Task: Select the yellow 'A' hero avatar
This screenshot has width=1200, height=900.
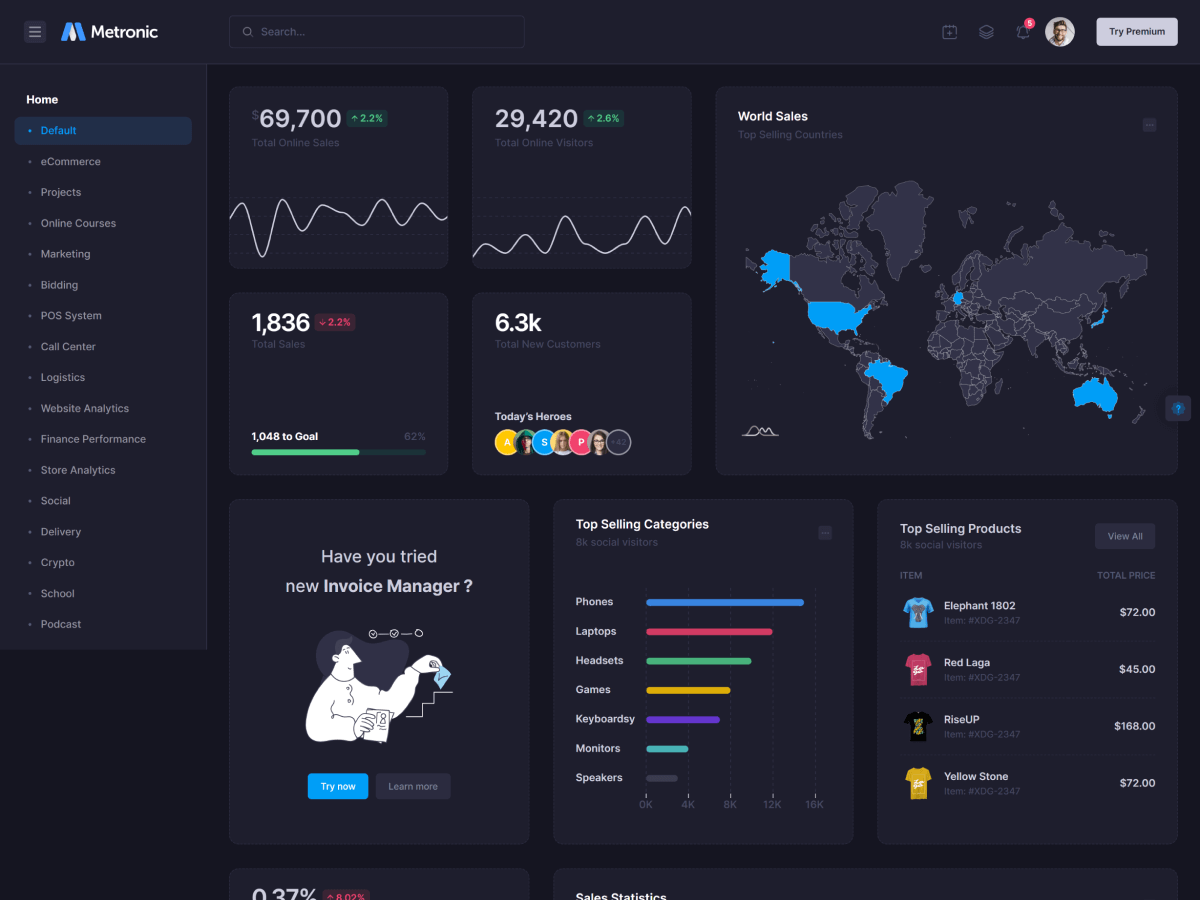Action: tap(507, 442)
